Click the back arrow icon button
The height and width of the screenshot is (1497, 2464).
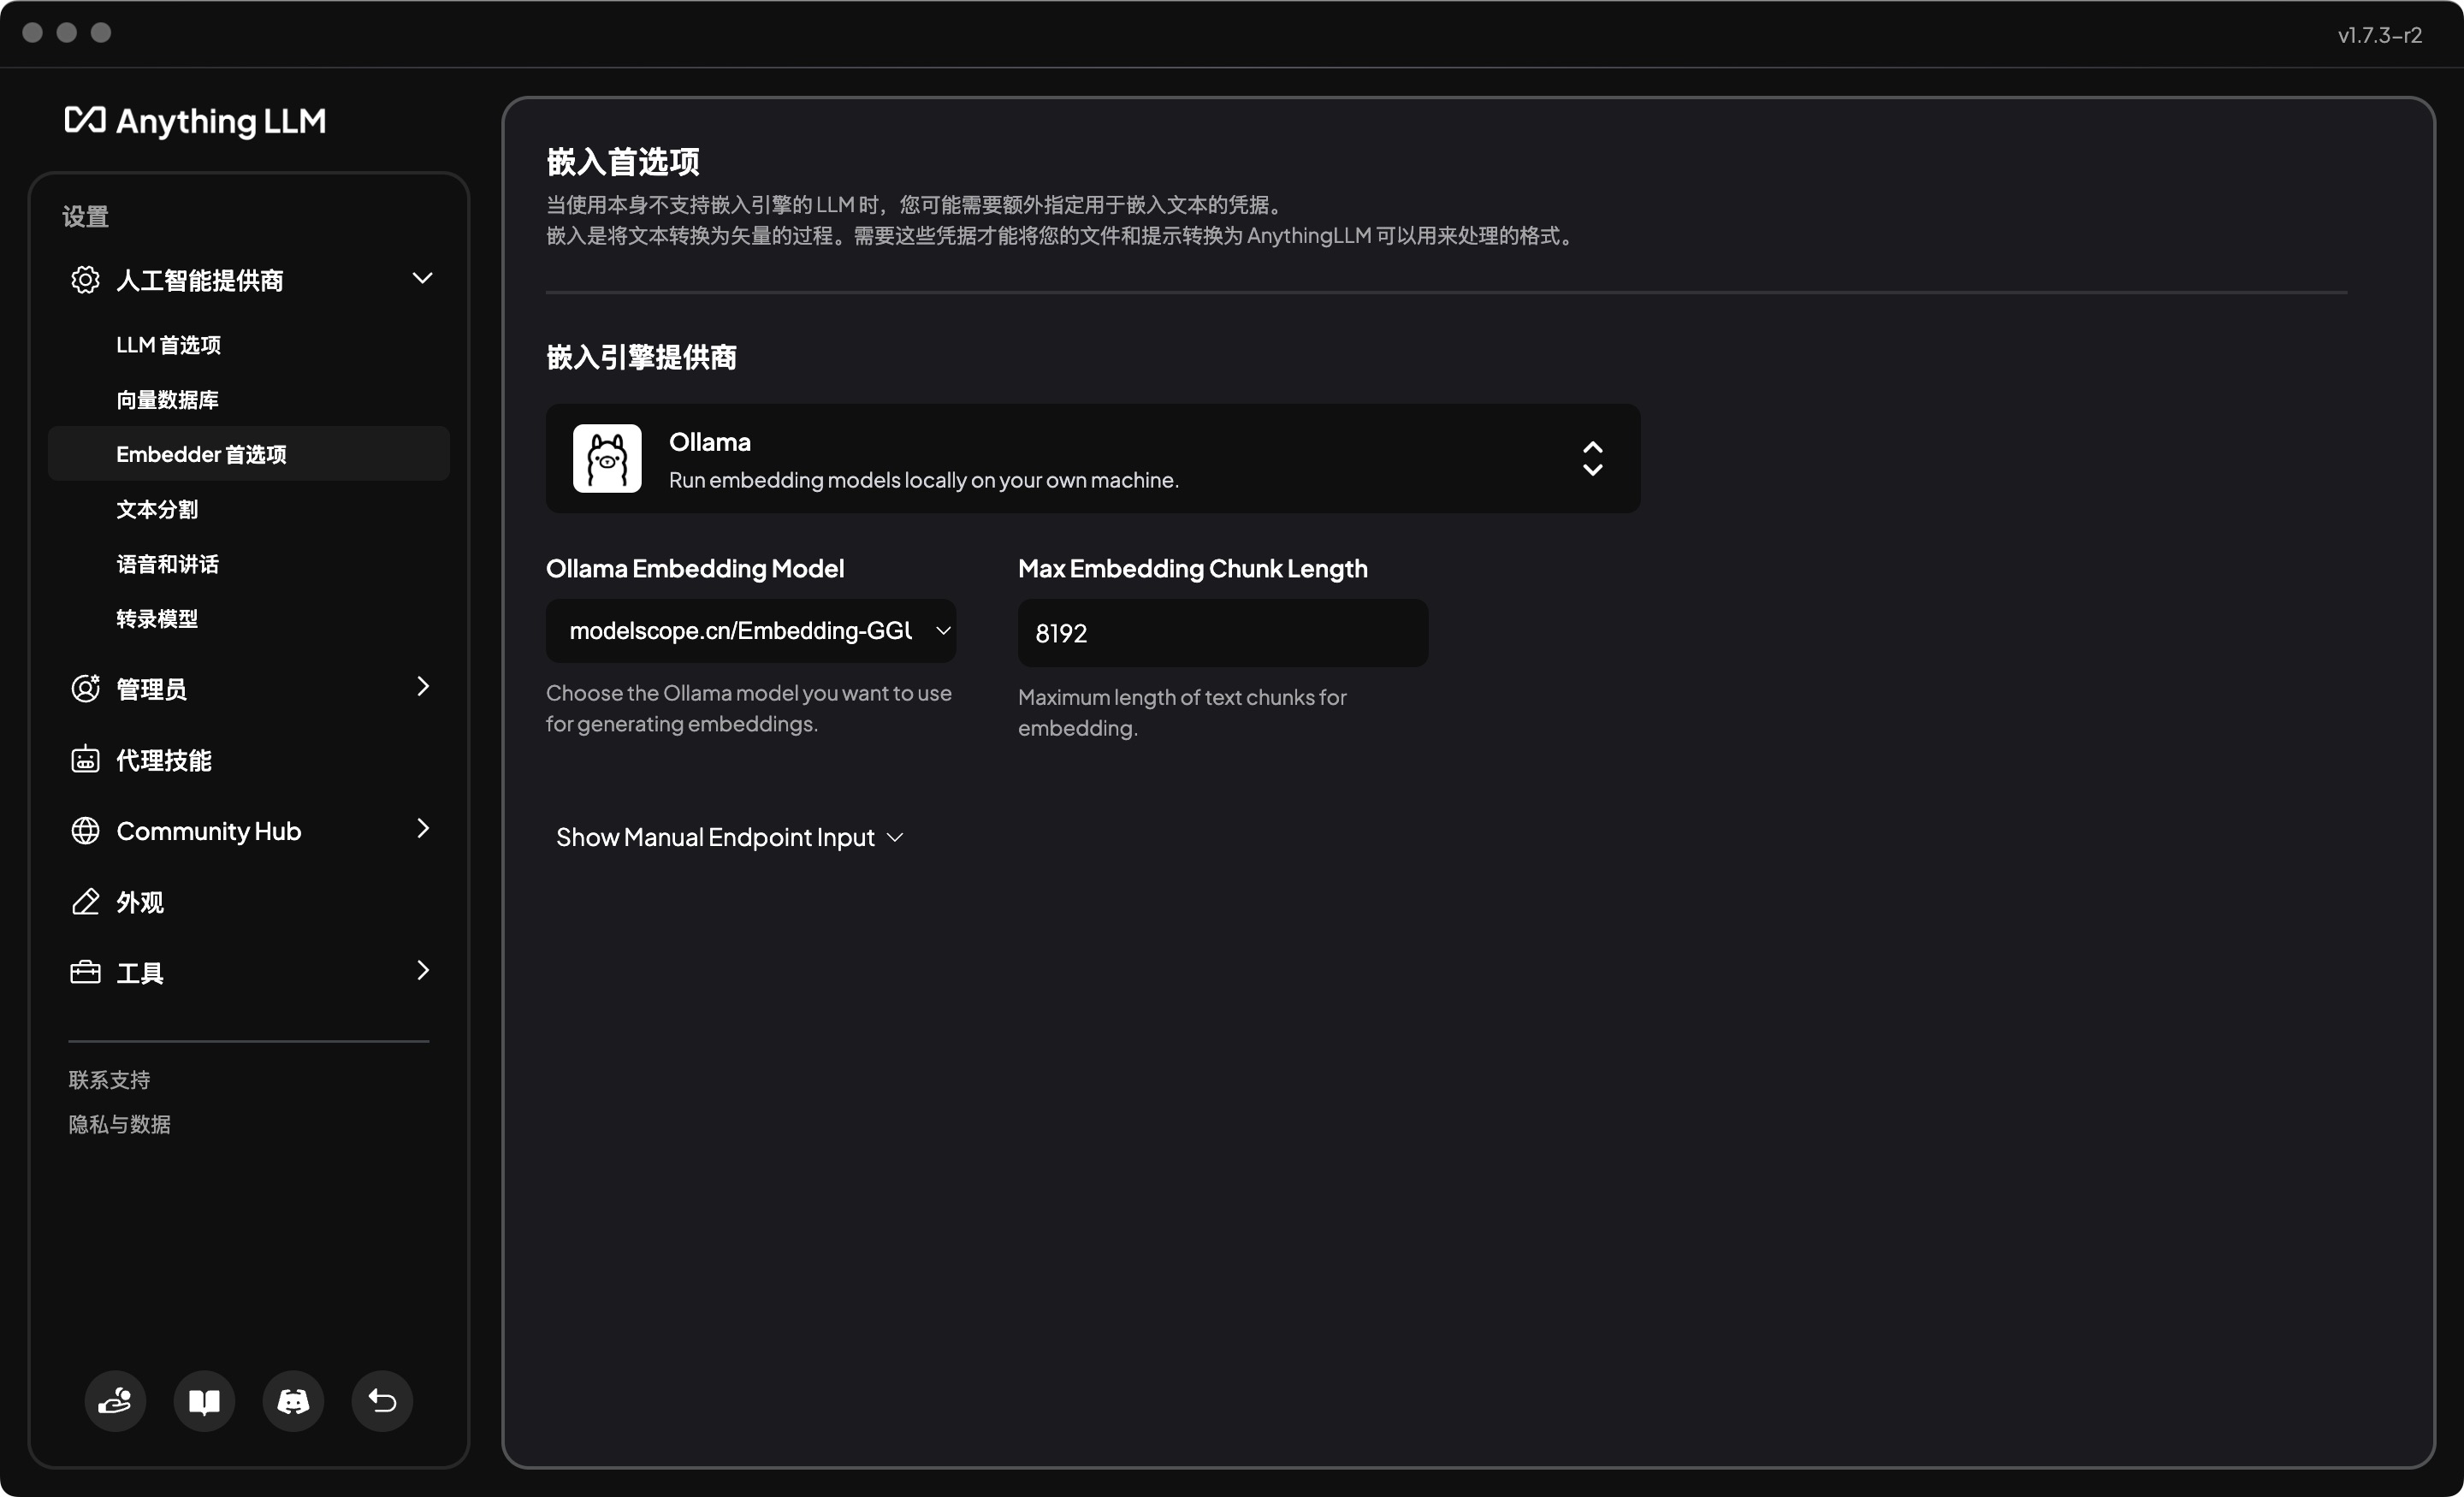(382, 1400)
